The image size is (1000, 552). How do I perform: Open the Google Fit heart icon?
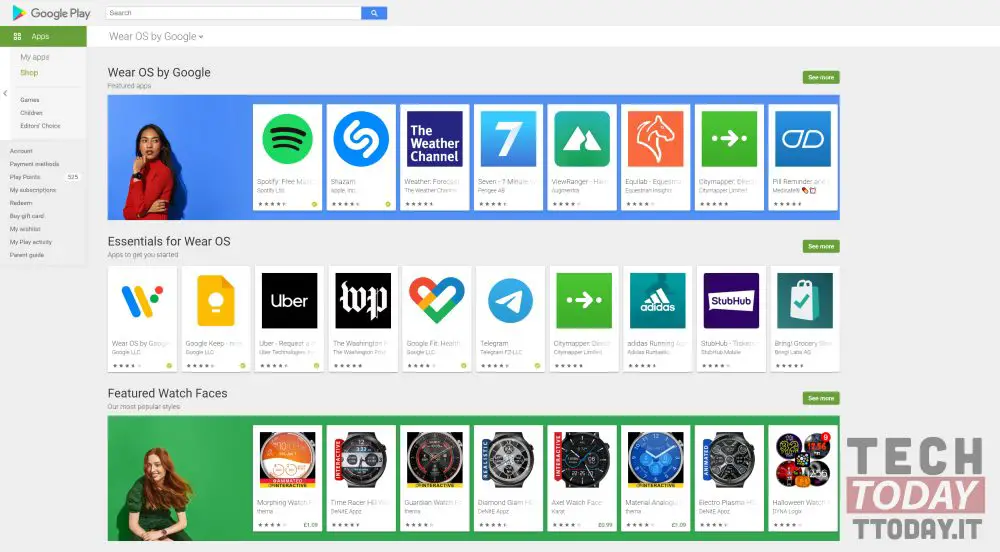coord(437,301)
